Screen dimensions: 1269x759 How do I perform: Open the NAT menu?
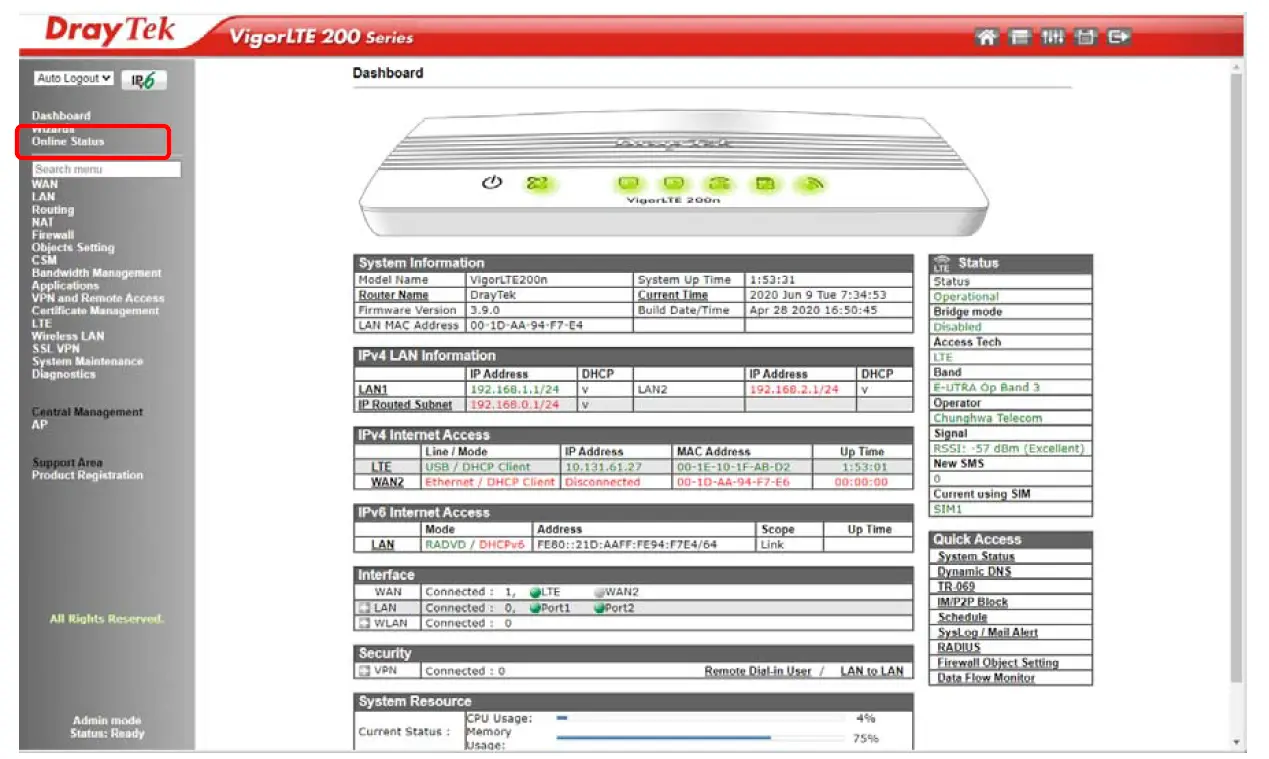click(x=42, y=222)
